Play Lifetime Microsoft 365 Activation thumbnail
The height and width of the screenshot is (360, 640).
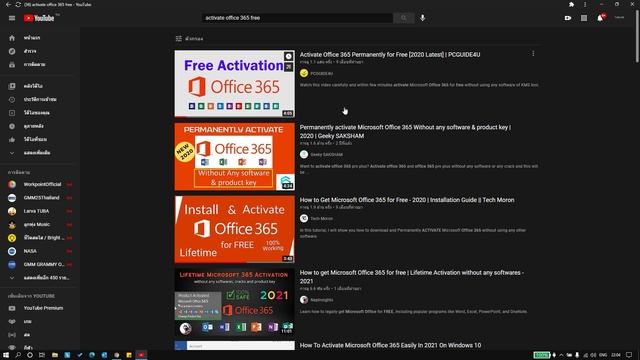click(x=235, y=302)
